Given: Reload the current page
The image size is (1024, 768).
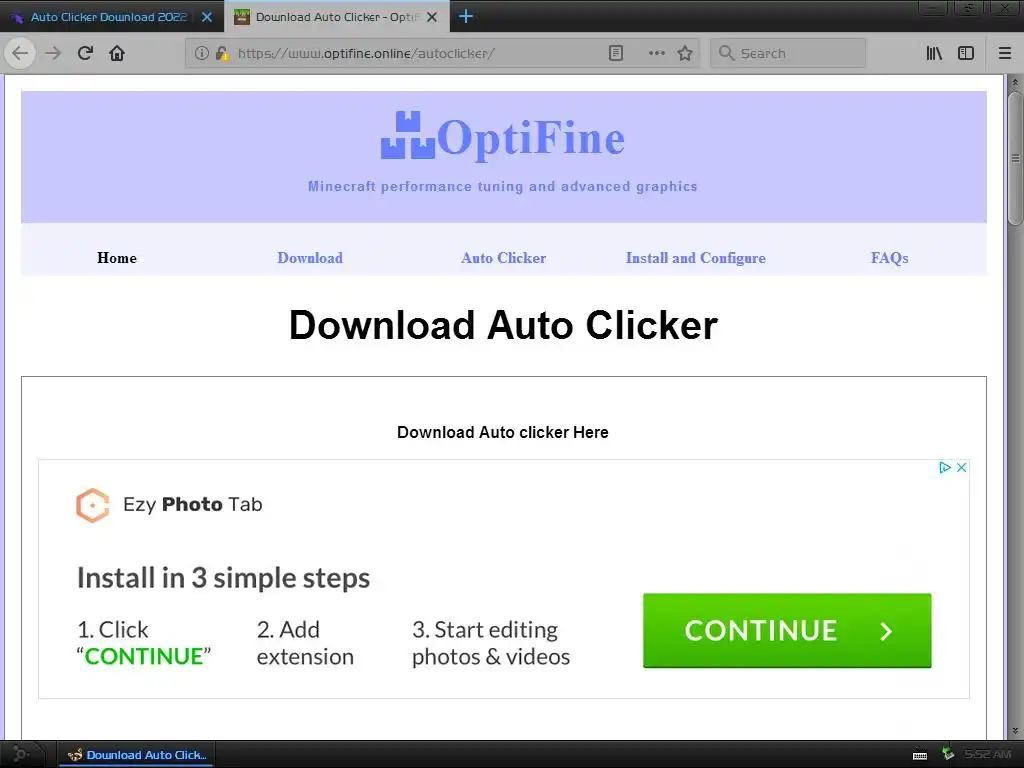Looking at the screenshot, I should [85, 54].
